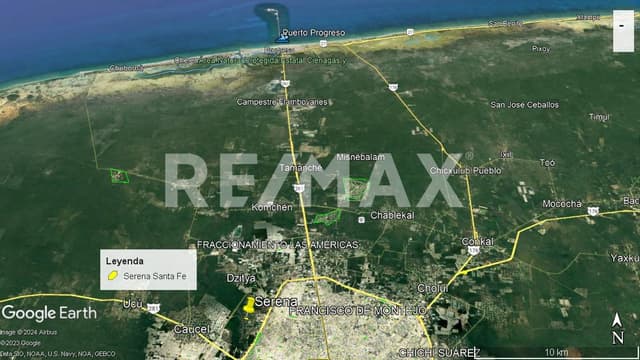Click the Image 2024 Airbus attribution text
Viewport: 640px width, 360px height.
pyautogui.click(x=29, y=333)
